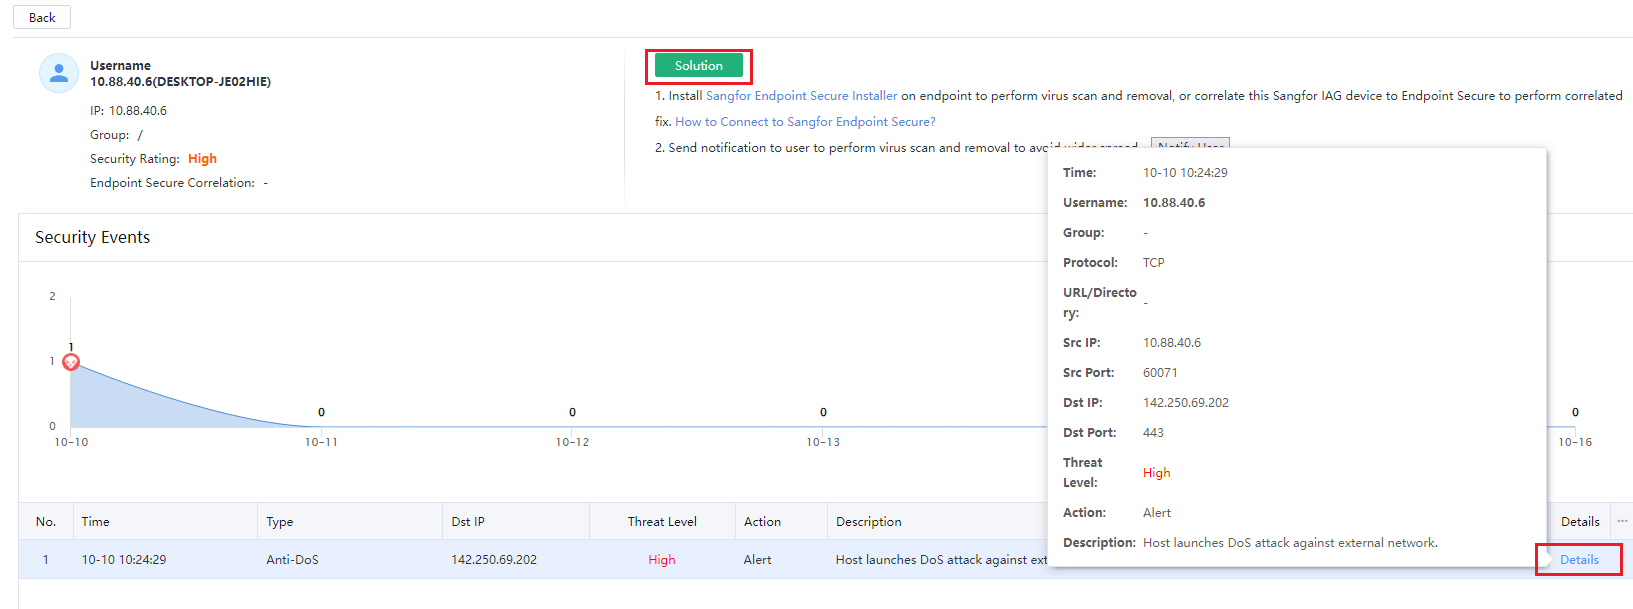1633x609 pixels.
Task: Click the Dst IP column header
Action: [x=468, y=522]
